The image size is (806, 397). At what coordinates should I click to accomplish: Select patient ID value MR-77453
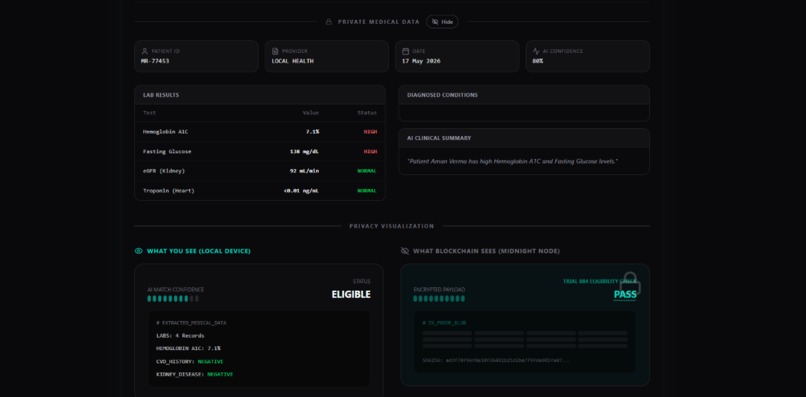pyautogui.click(x=155, y=61)
